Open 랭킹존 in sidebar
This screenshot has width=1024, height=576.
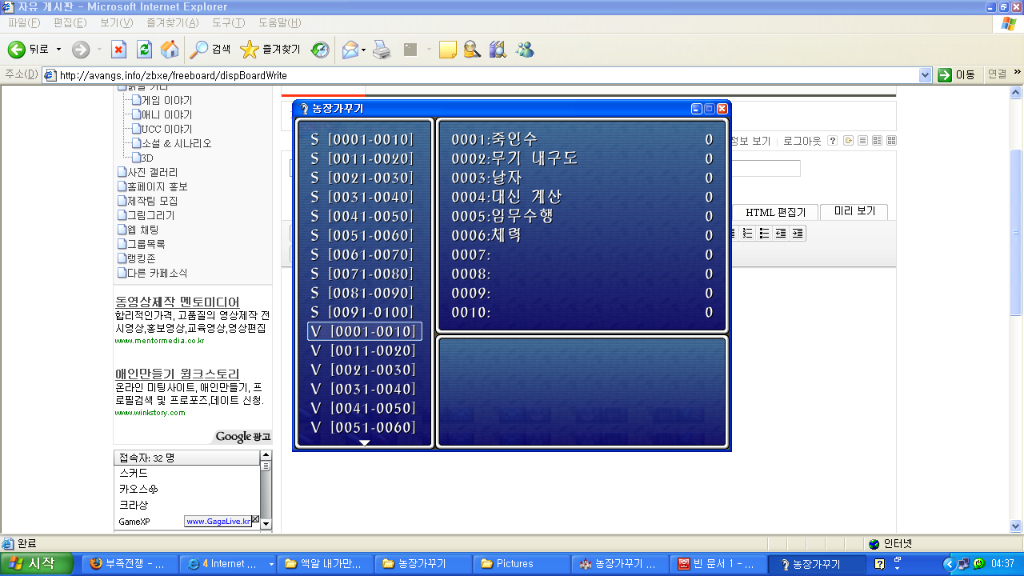pyautogui.click(x=141, y=259)
